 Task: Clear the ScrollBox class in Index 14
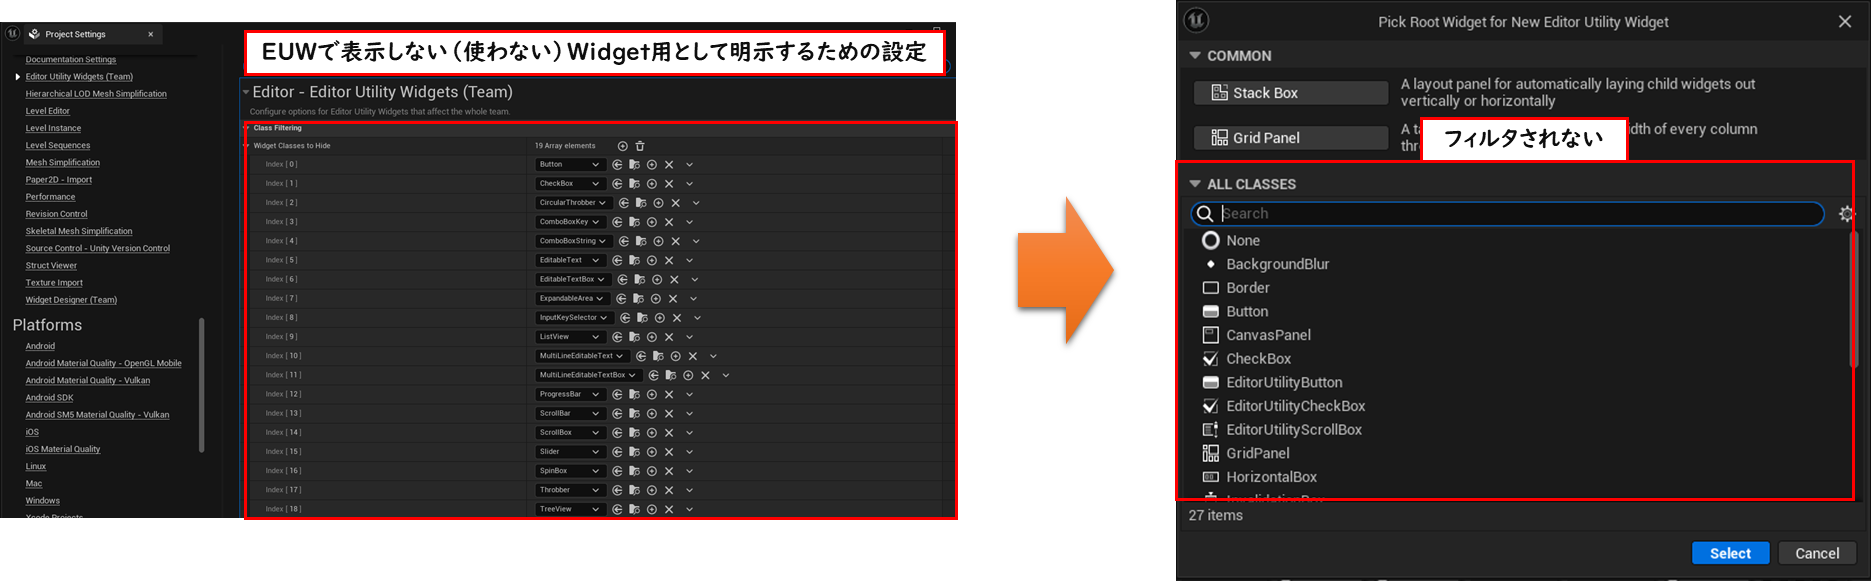[x=669, y=433]
